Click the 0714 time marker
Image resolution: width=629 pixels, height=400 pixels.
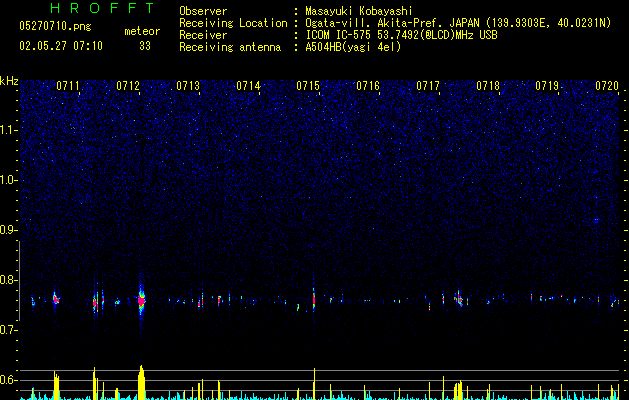pos(248,85)
